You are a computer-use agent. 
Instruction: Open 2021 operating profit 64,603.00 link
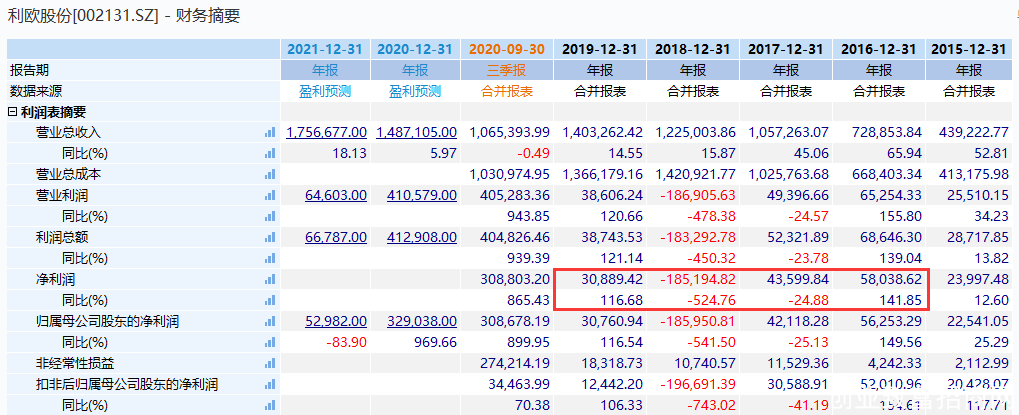point(335,195)
